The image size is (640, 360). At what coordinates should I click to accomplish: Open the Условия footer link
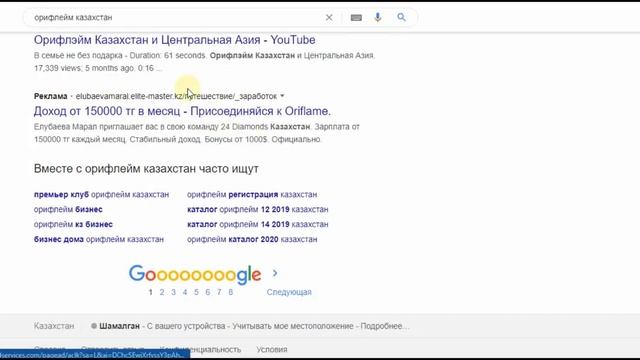[x=272, y=350]
